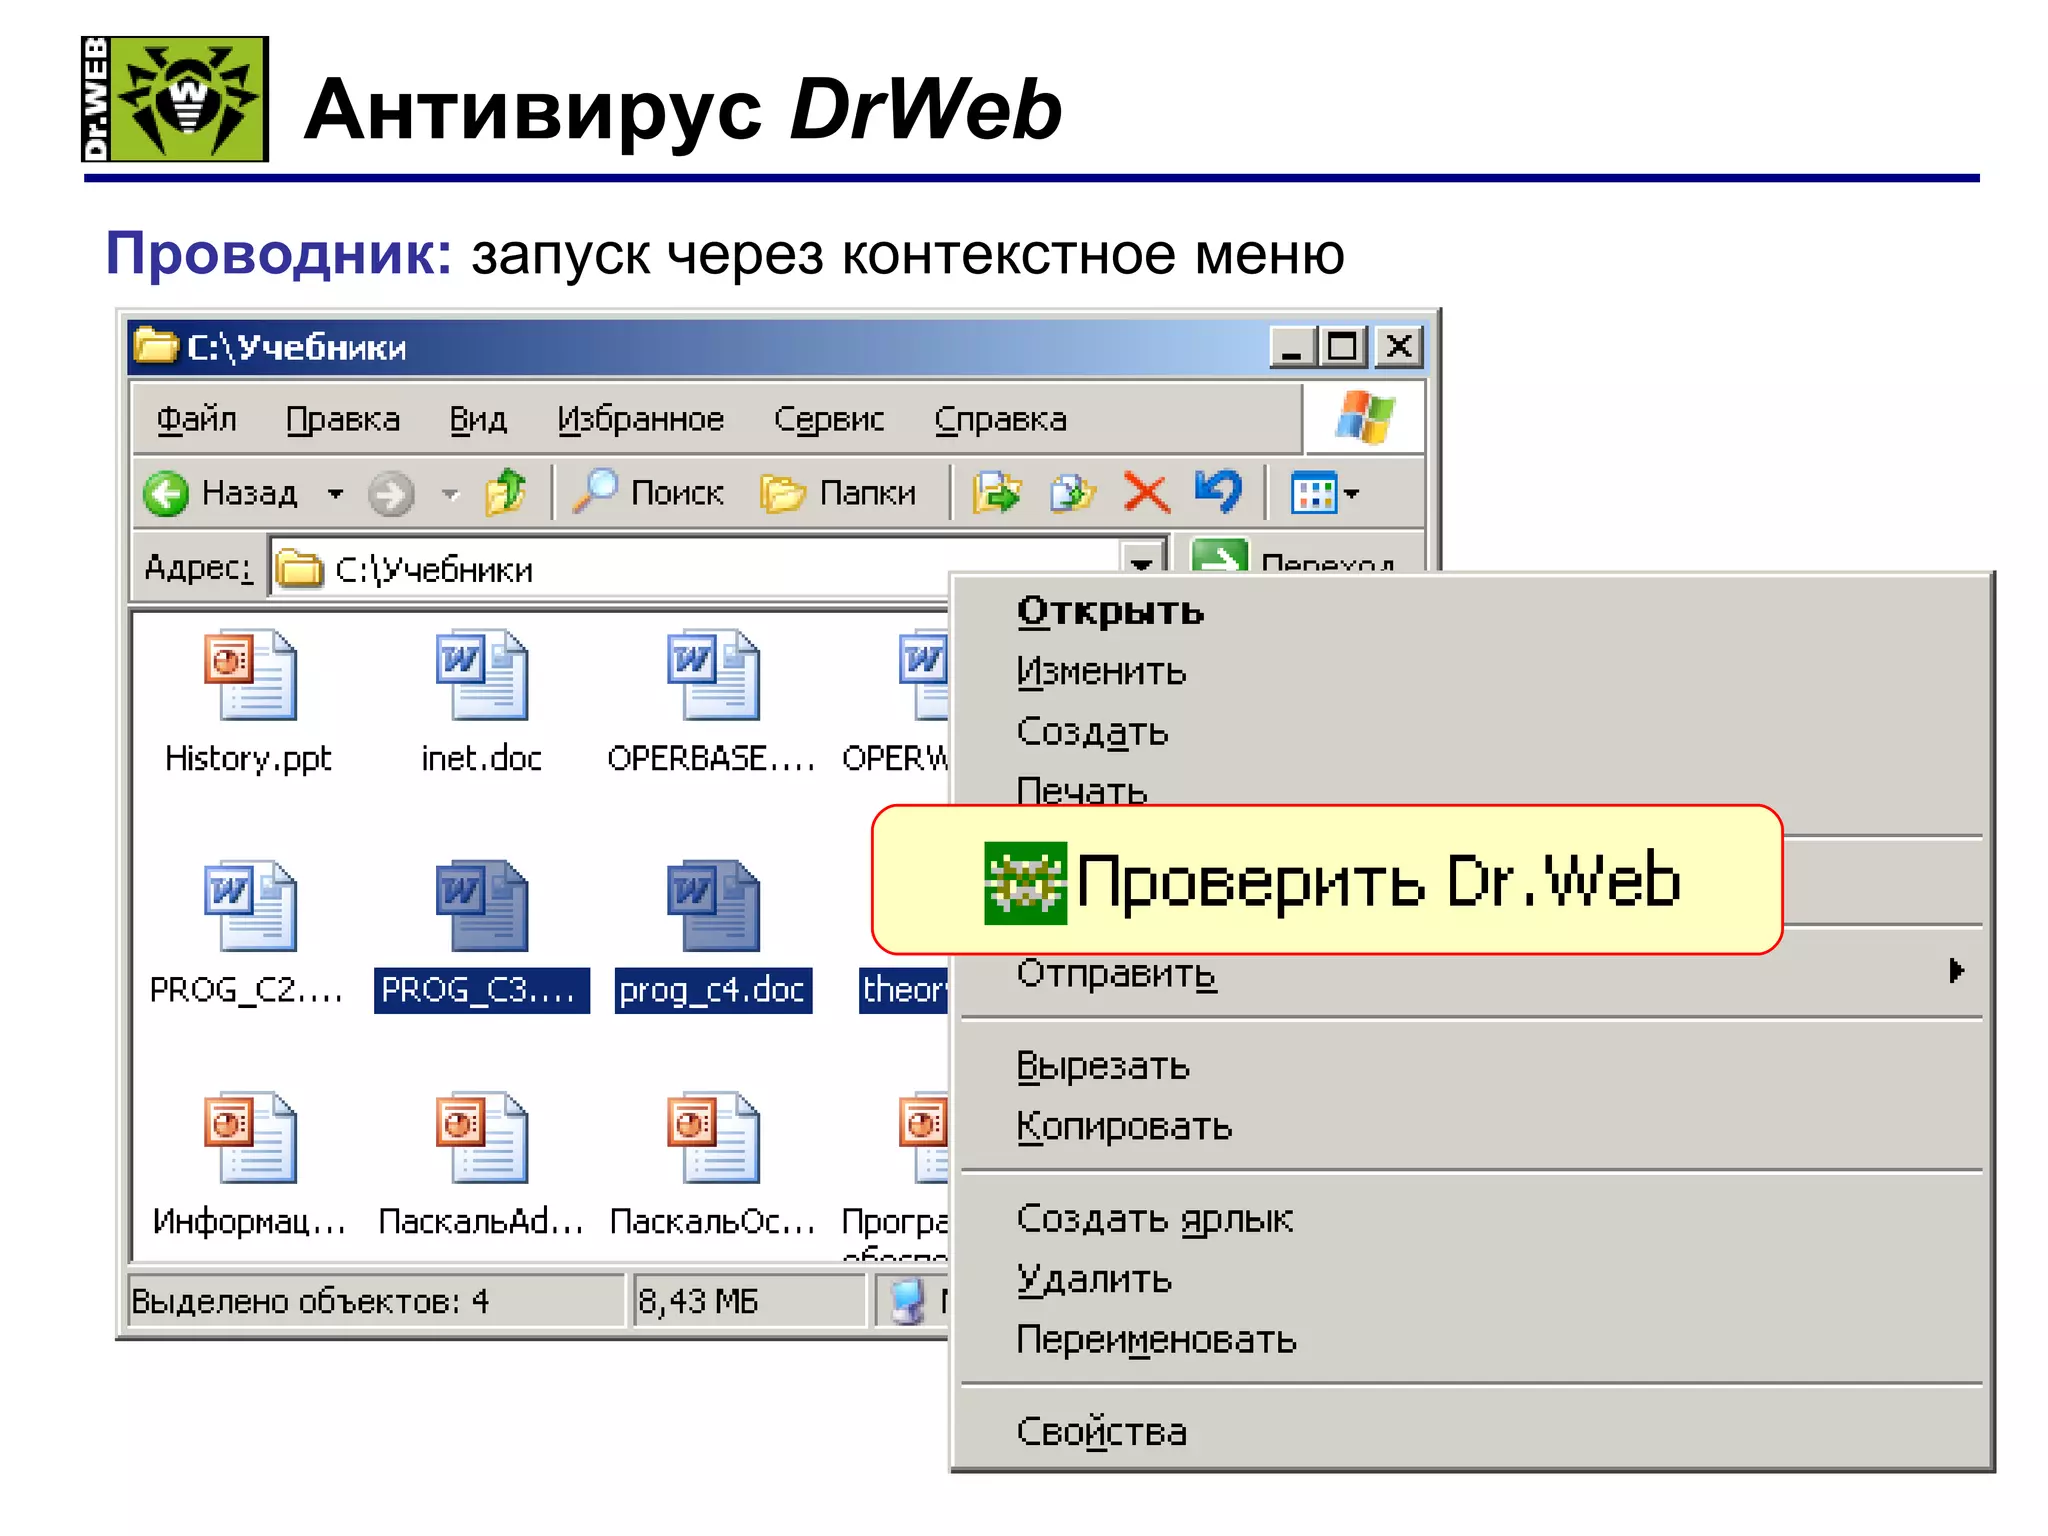This screenshot has width=2048, height=1536.
Task: Open the Правка menu
Action: pyautogui.click(x=343, y=419)
